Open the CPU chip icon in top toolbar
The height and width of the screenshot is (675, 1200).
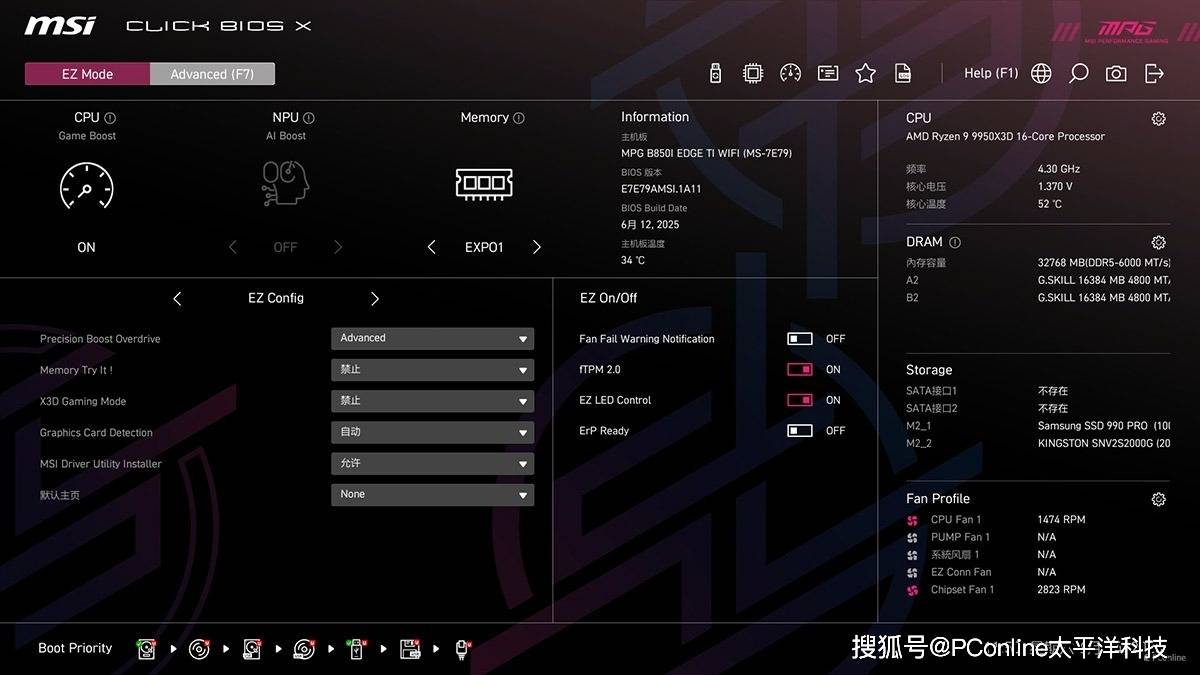[752, 73]
